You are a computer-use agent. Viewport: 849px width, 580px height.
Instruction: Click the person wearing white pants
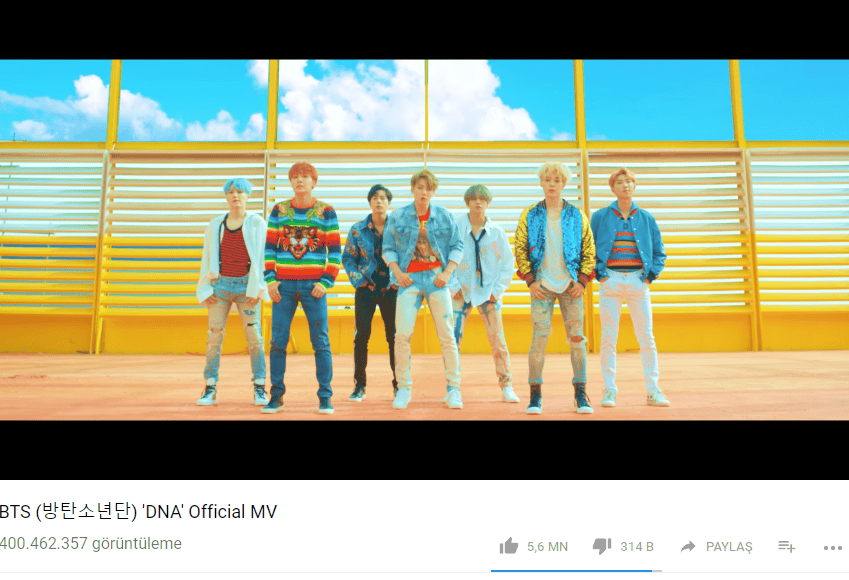coord(629,287)
